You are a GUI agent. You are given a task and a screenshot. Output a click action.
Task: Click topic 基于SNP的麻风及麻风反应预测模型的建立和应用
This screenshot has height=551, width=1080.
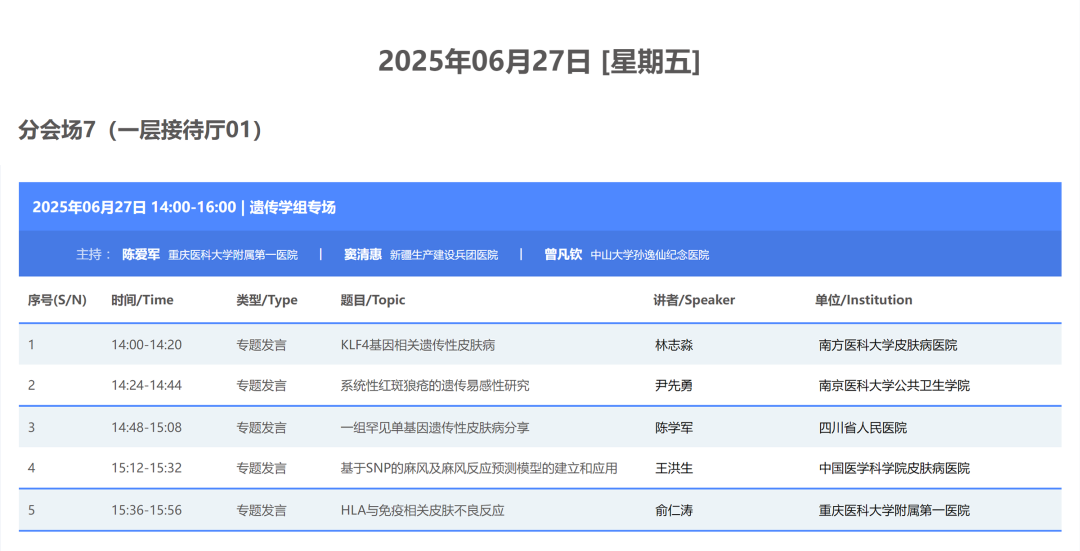click(479, 468)
